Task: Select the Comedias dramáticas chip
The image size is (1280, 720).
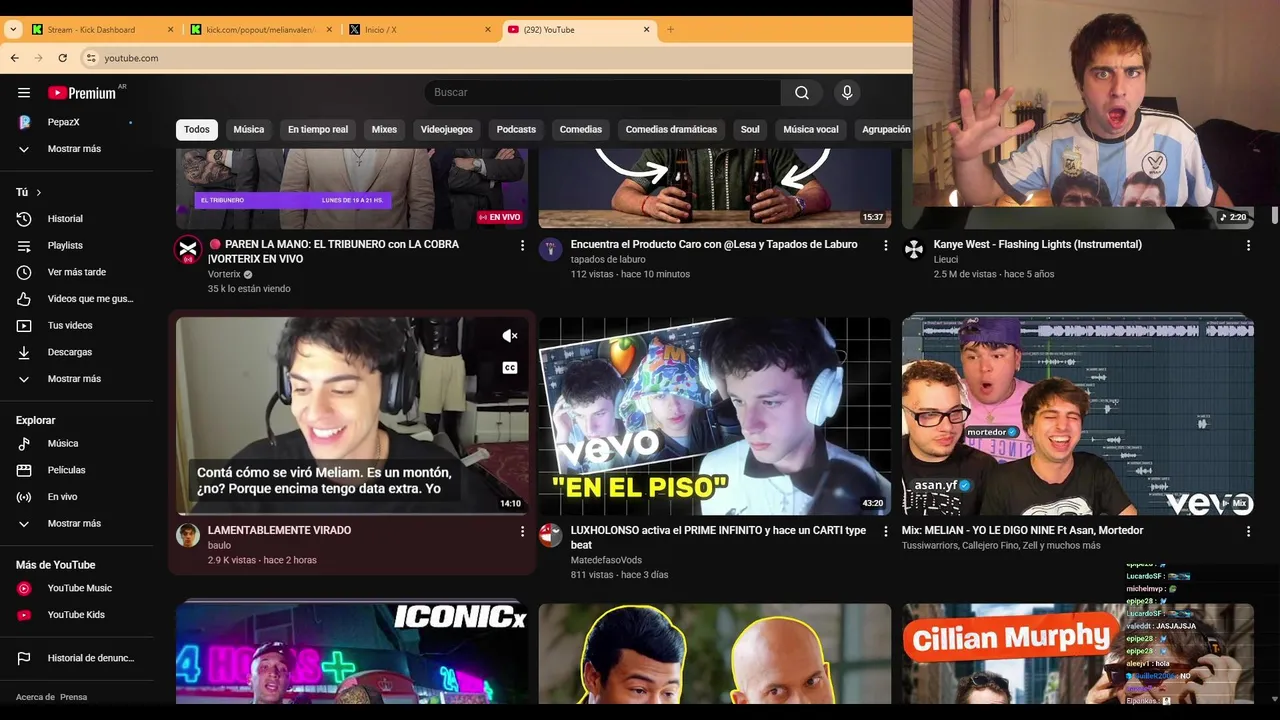Action: click(x=671, y=129)
